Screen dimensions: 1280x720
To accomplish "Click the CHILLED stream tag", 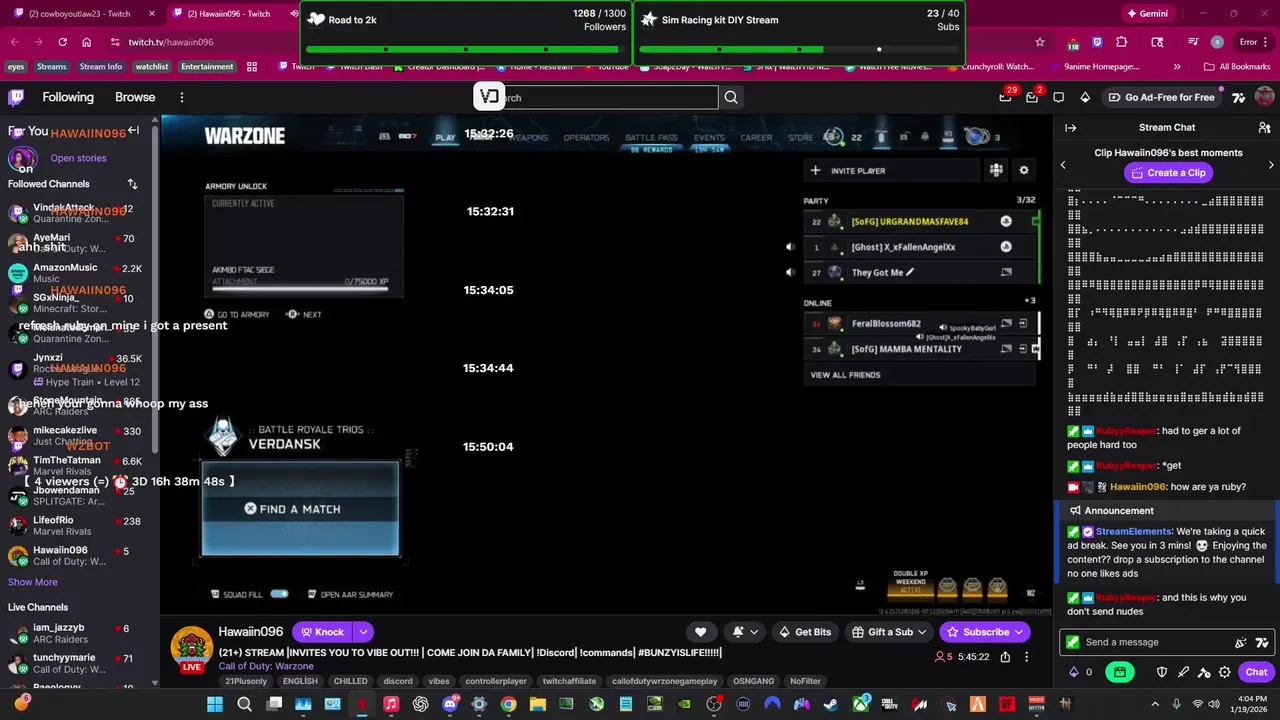I will (350, 681).
